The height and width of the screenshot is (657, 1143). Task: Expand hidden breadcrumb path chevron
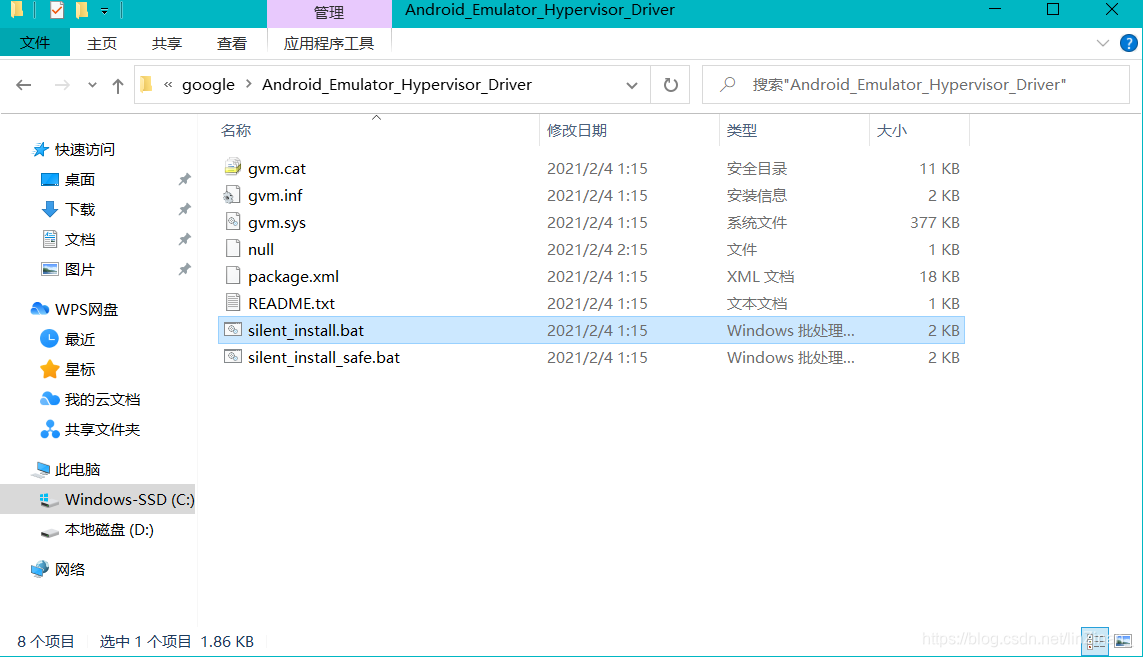point(168,85)
